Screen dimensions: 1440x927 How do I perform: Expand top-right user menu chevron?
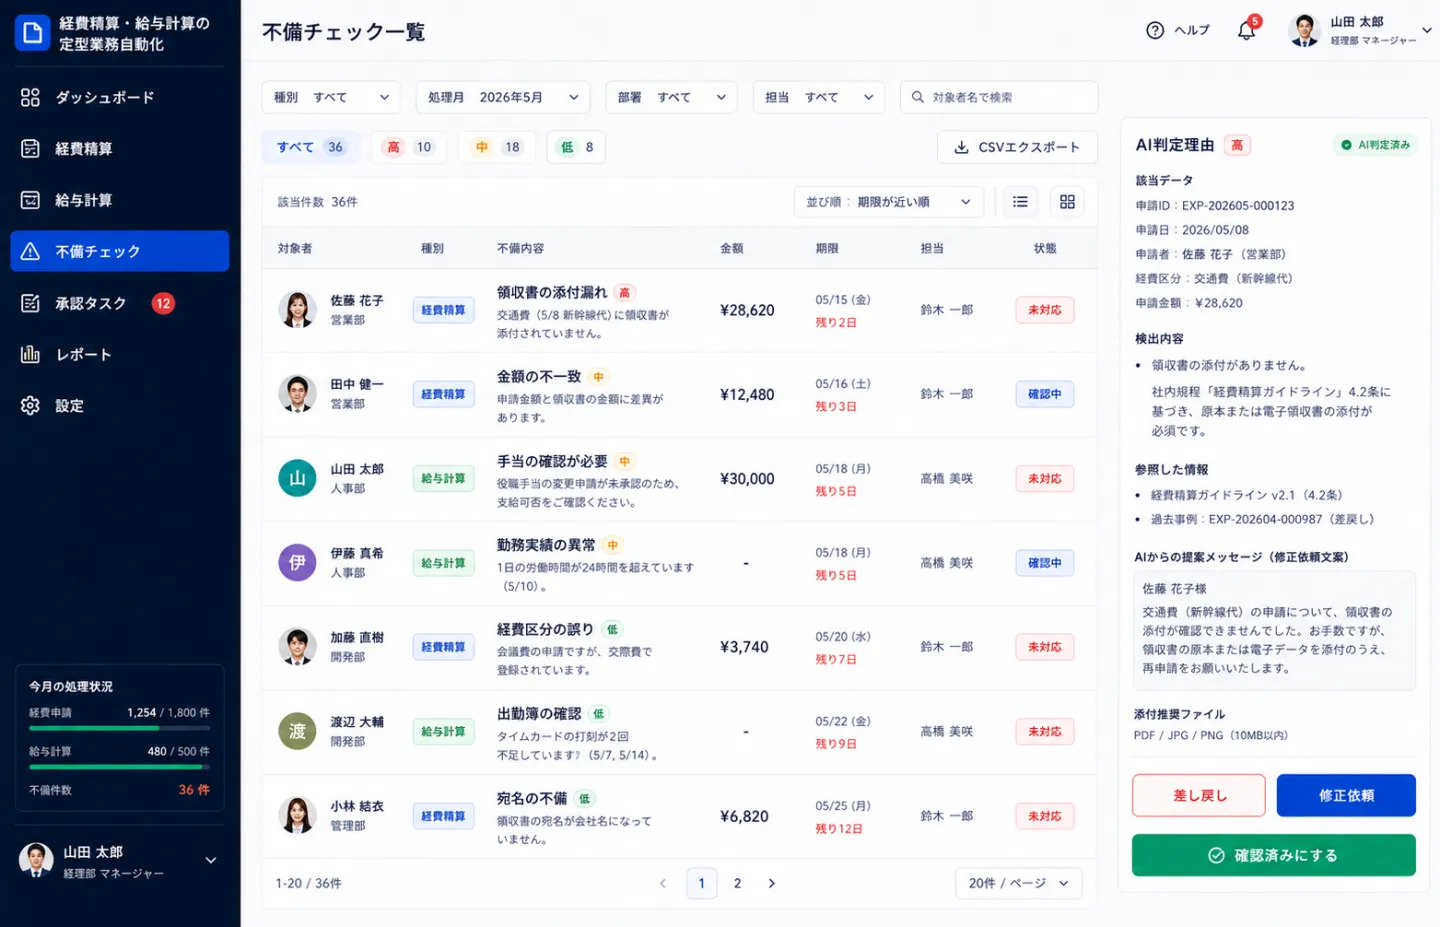point(1427,30)
